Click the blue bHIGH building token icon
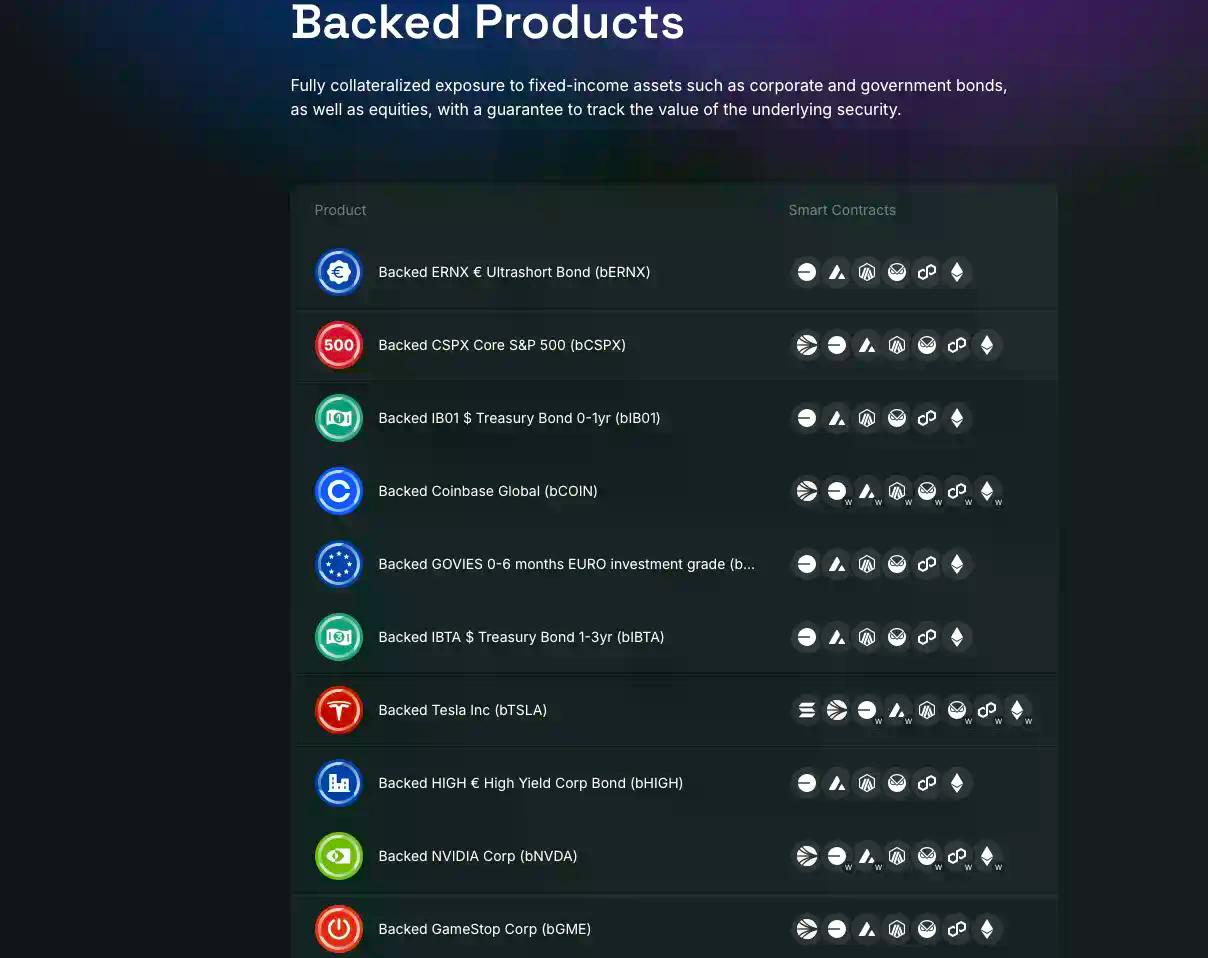Viewport: 1208px width, 958px height. 339,783
